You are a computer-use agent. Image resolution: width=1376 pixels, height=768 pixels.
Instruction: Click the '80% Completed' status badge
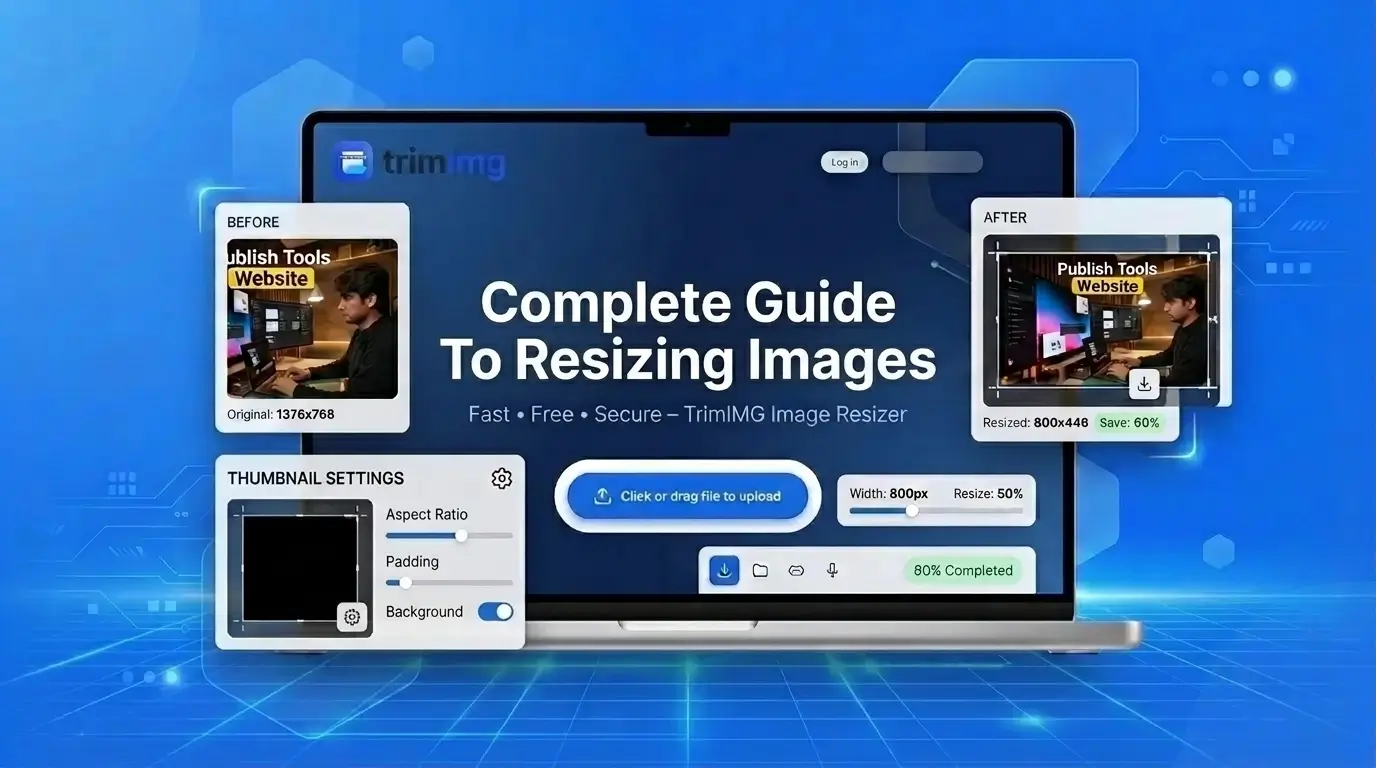click(963, 570)
